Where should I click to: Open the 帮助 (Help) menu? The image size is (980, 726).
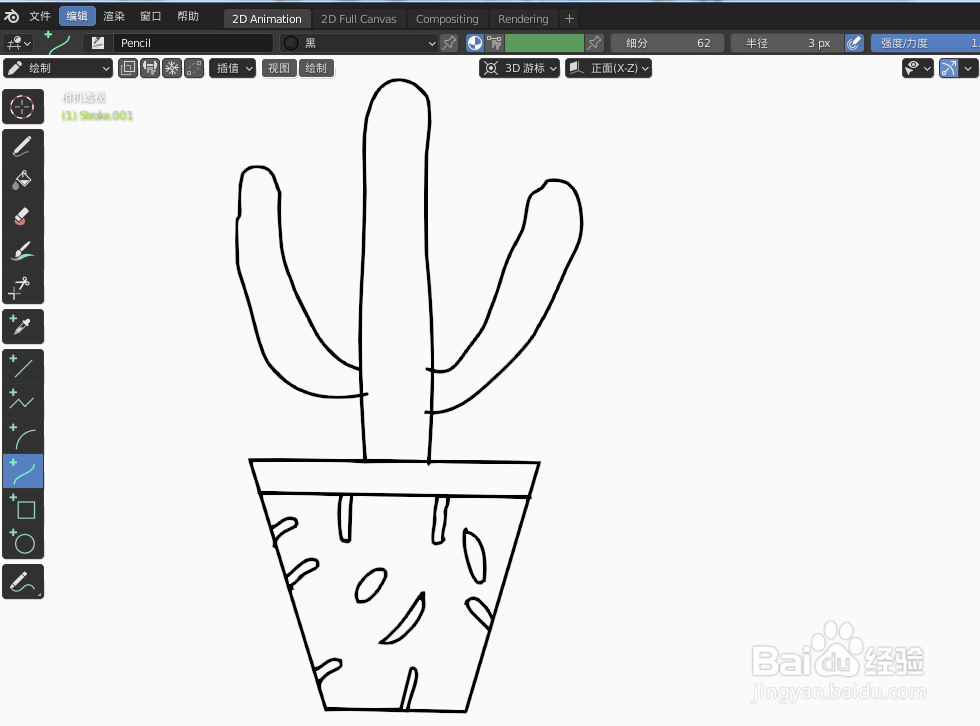188,16
